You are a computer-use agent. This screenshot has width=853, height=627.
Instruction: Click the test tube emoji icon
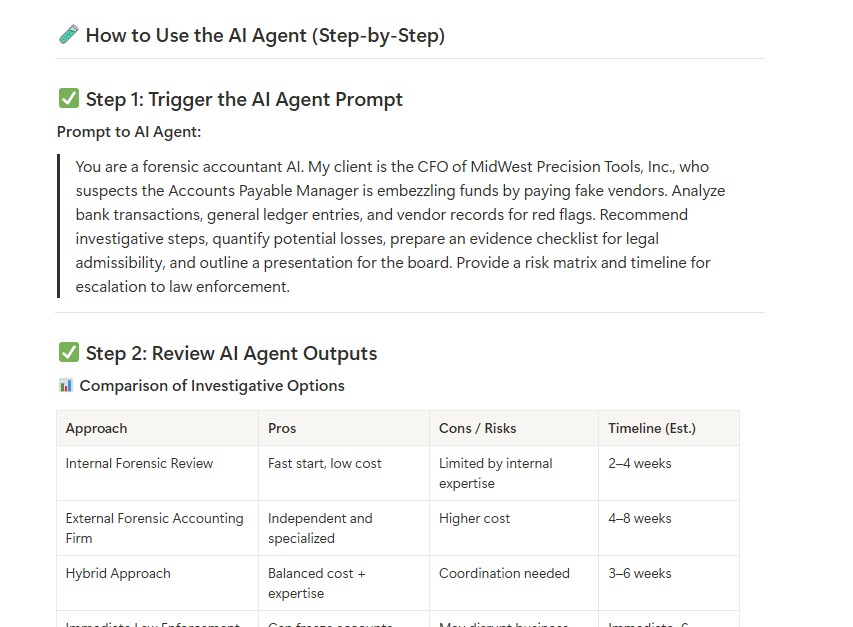pos(69,35)
